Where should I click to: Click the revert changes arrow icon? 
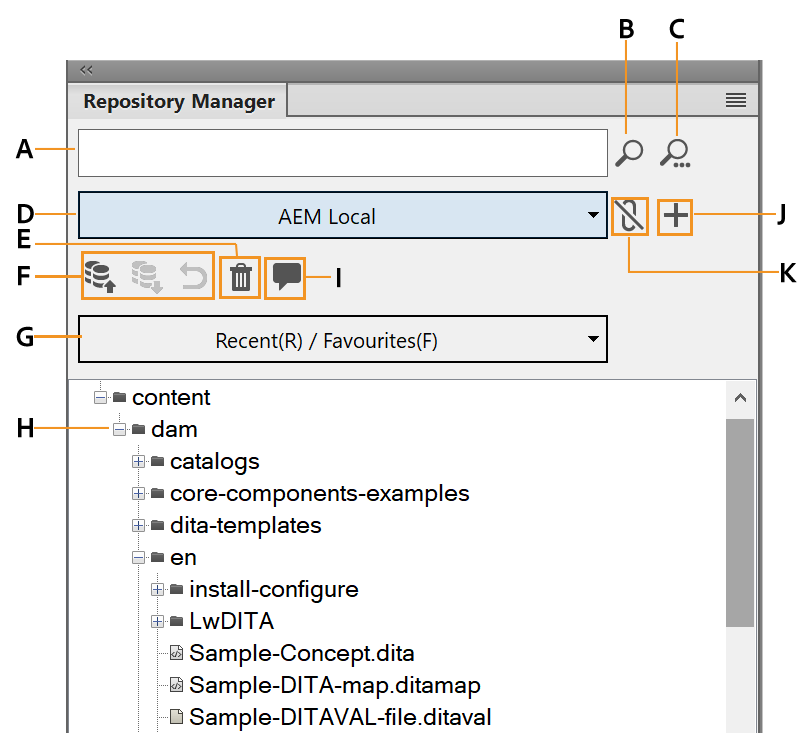pos(190,277)
